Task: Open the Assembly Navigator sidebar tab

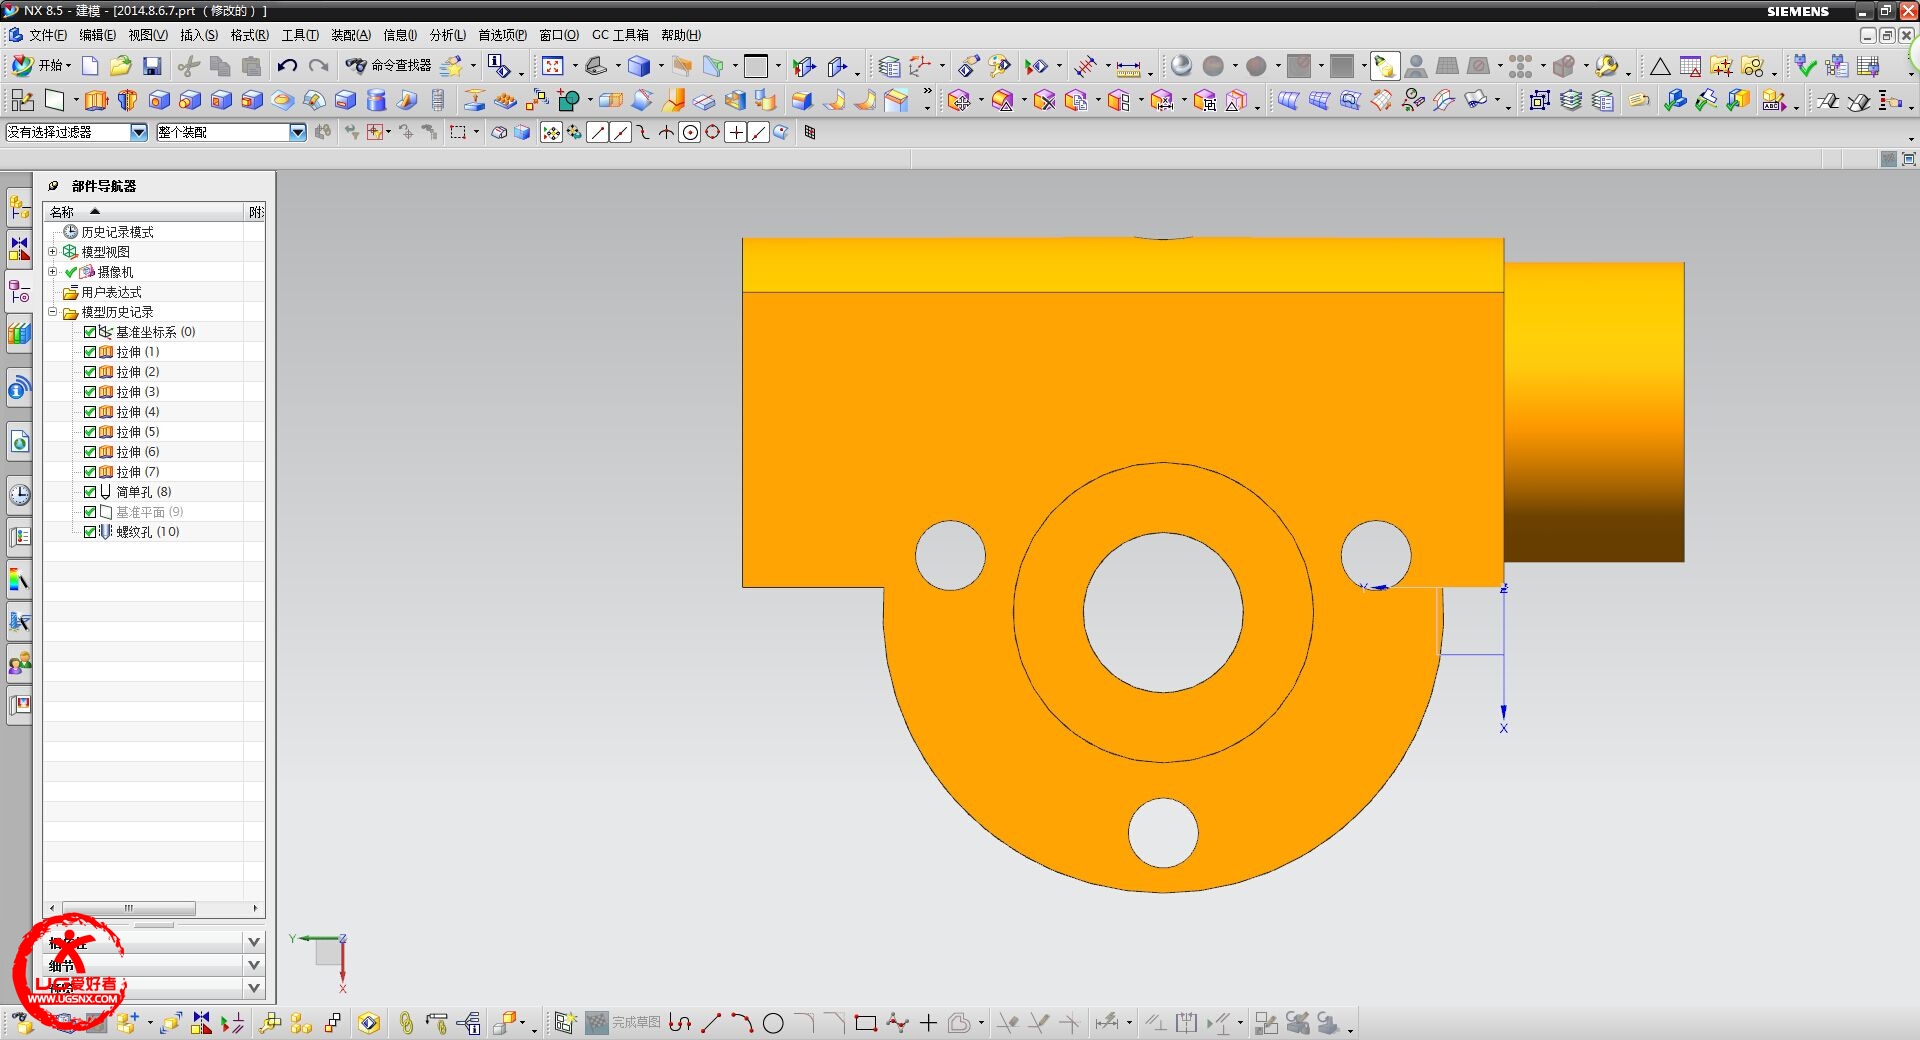Action: coord(19,207)
